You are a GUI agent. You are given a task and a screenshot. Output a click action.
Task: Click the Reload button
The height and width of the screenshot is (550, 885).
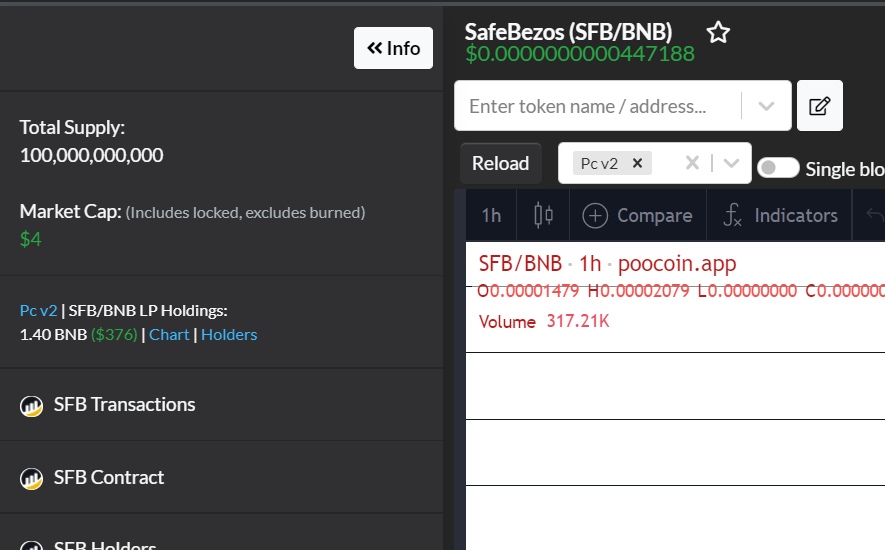coord(501,163)
